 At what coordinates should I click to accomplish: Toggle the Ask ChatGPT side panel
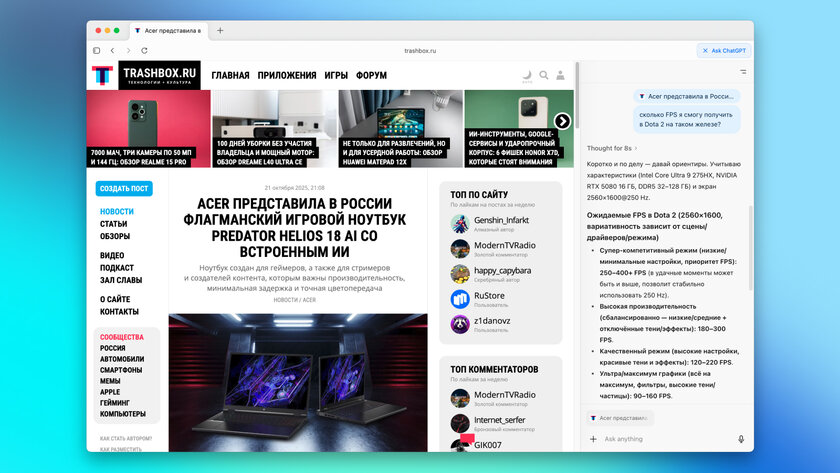[723, 50]
